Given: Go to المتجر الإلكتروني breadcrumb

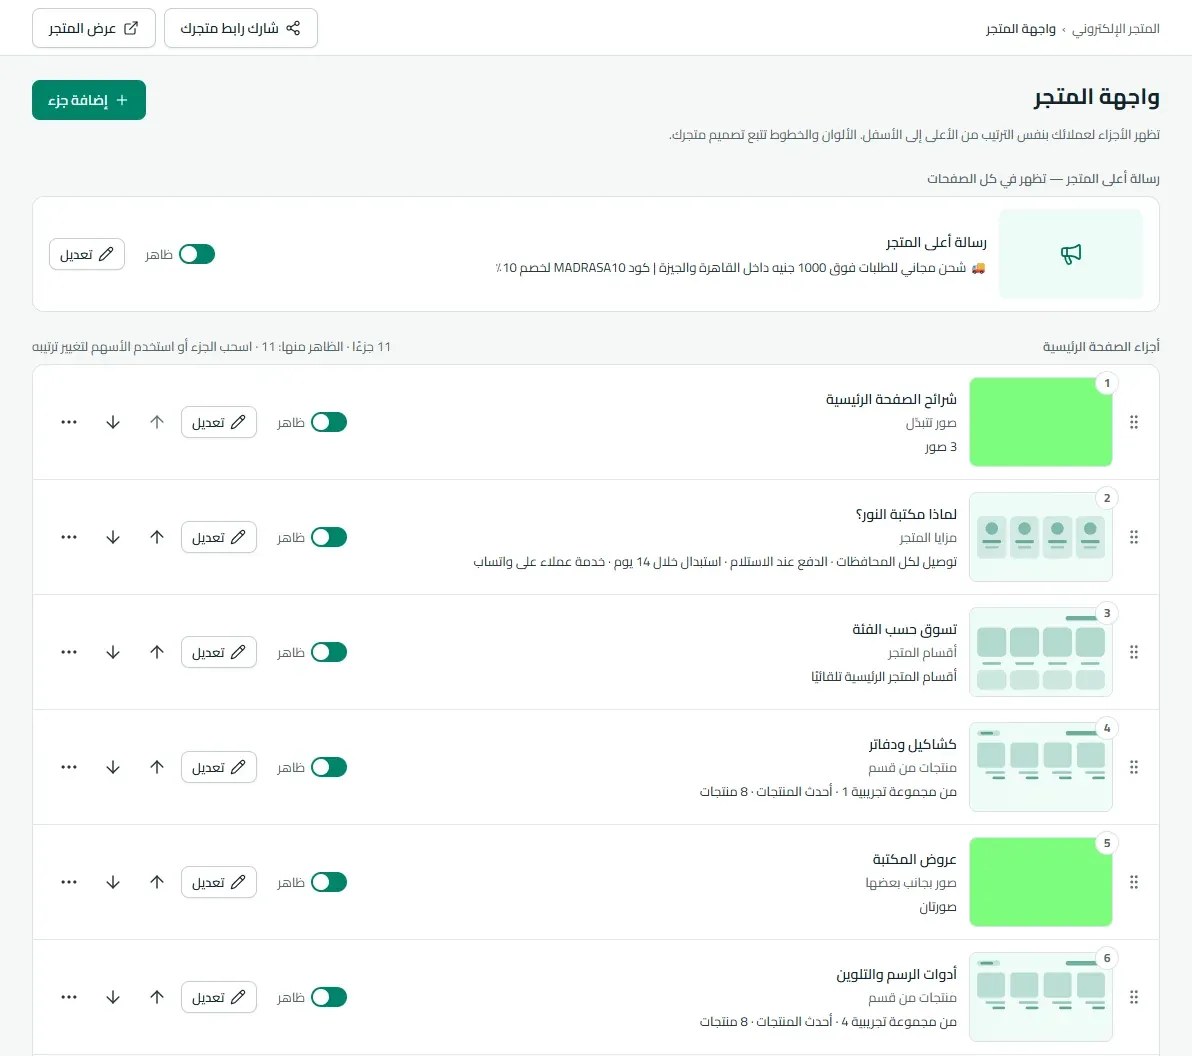Looking at the screenshot, I should 1115,29.
